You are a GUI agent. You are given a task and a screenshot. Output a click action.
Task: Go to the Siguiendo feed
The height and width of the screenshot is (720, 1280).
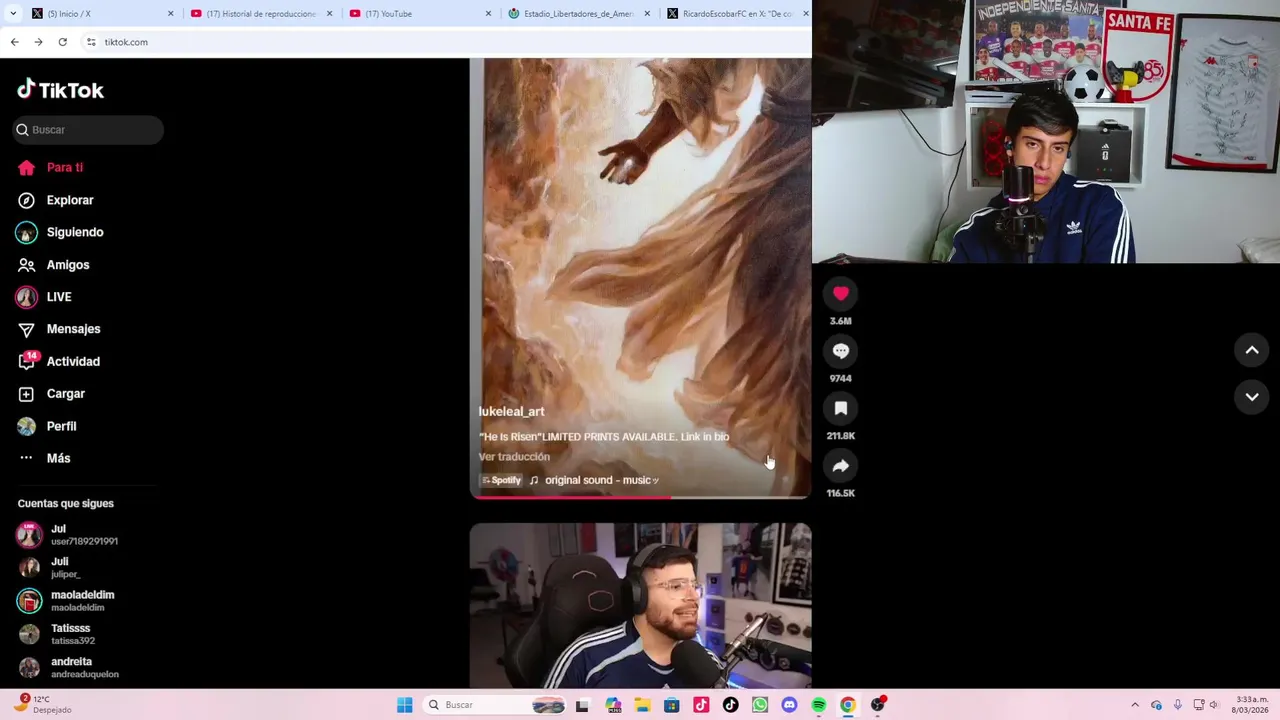click(x=60, y=232)
